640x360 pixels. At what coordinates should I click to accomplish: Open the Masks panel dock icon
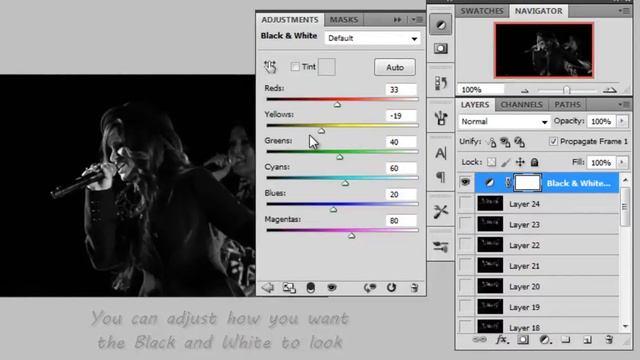point(441,49)
